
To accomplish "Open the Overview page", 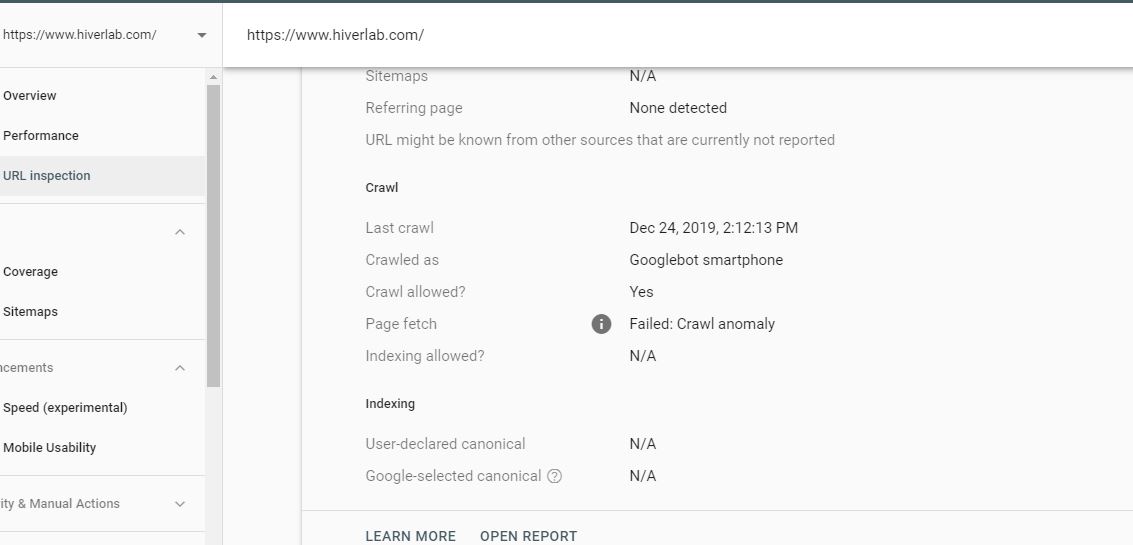I will pyautogui.click(x=30, y=95).
